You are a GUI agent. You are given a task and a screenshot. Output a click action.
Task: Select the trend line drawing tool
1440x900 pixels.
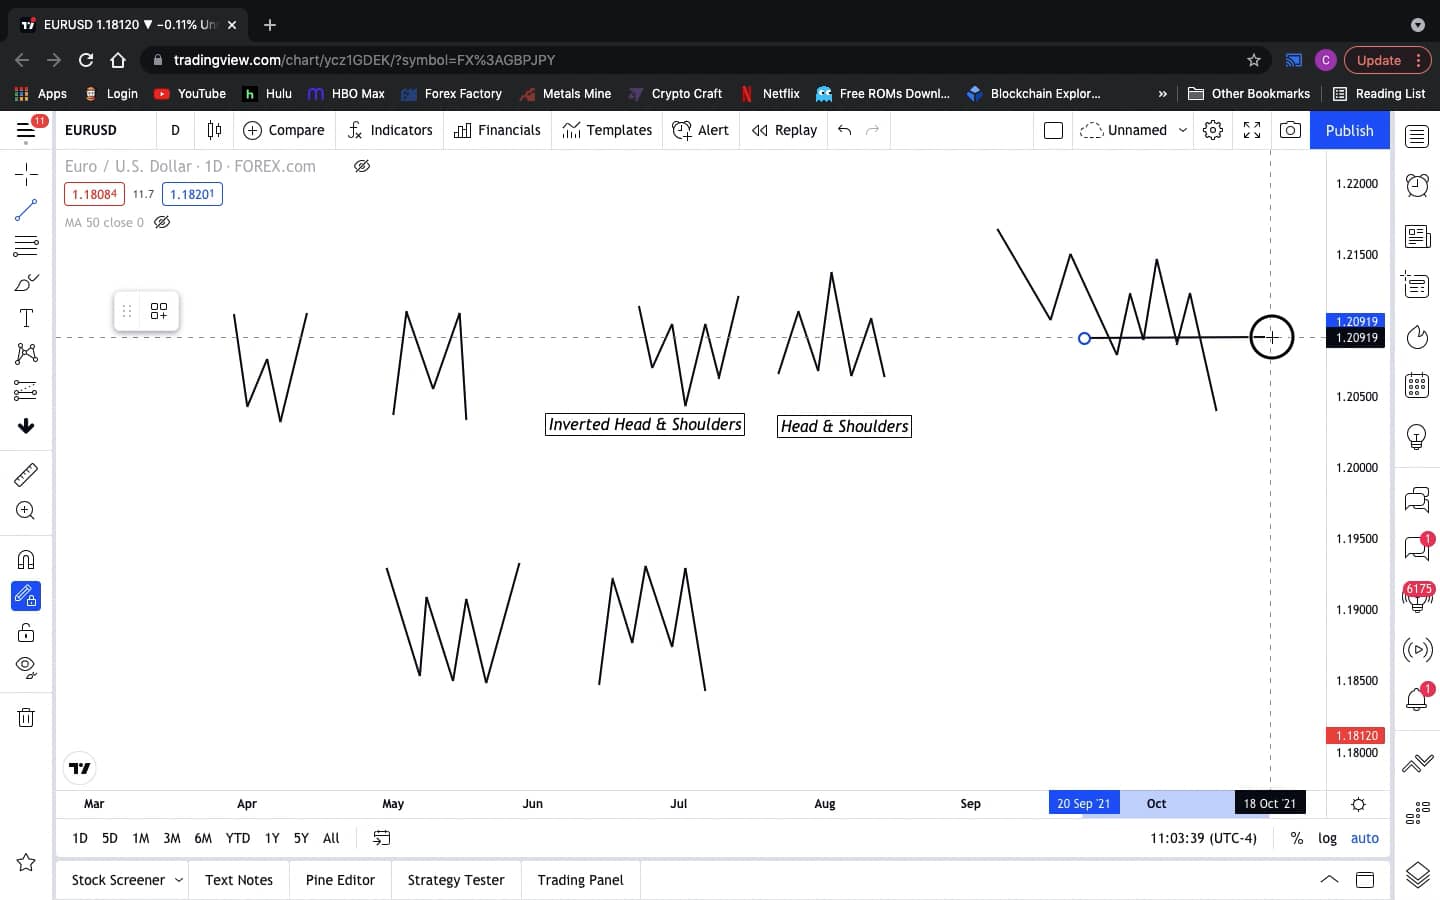click(26, 210)
